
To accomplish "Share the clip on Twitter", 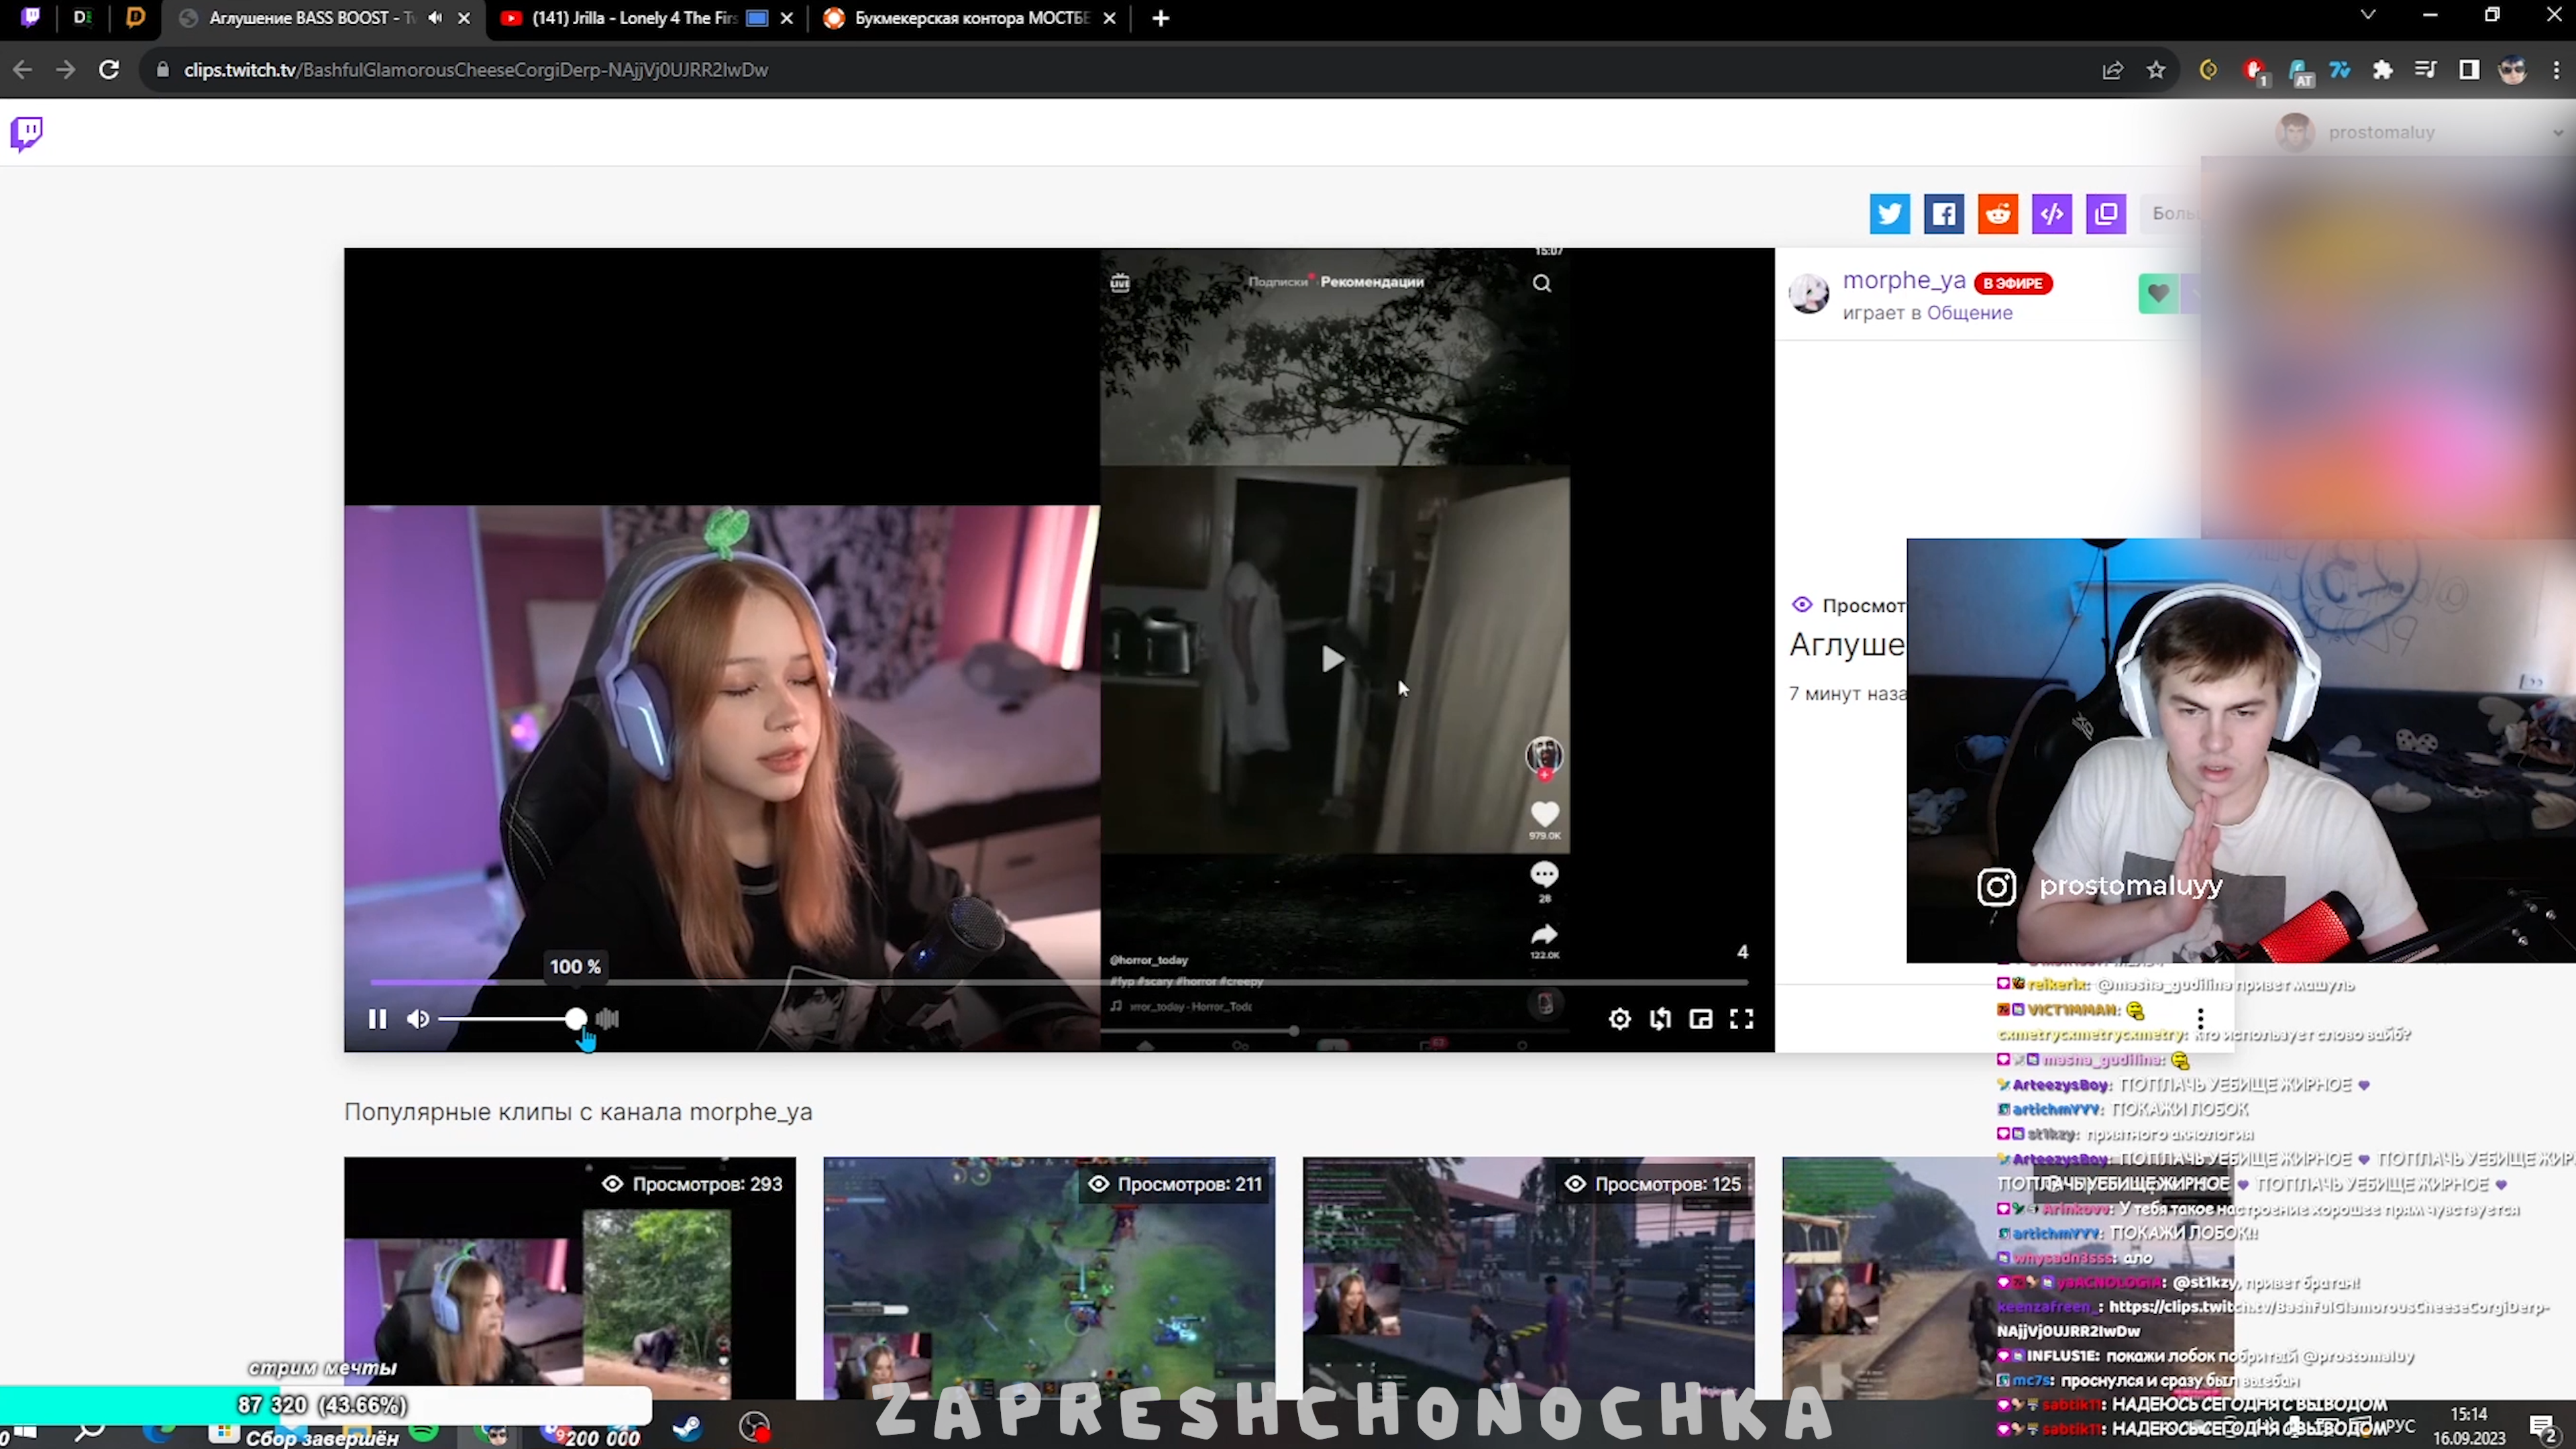I will (x=1889, y=214).
